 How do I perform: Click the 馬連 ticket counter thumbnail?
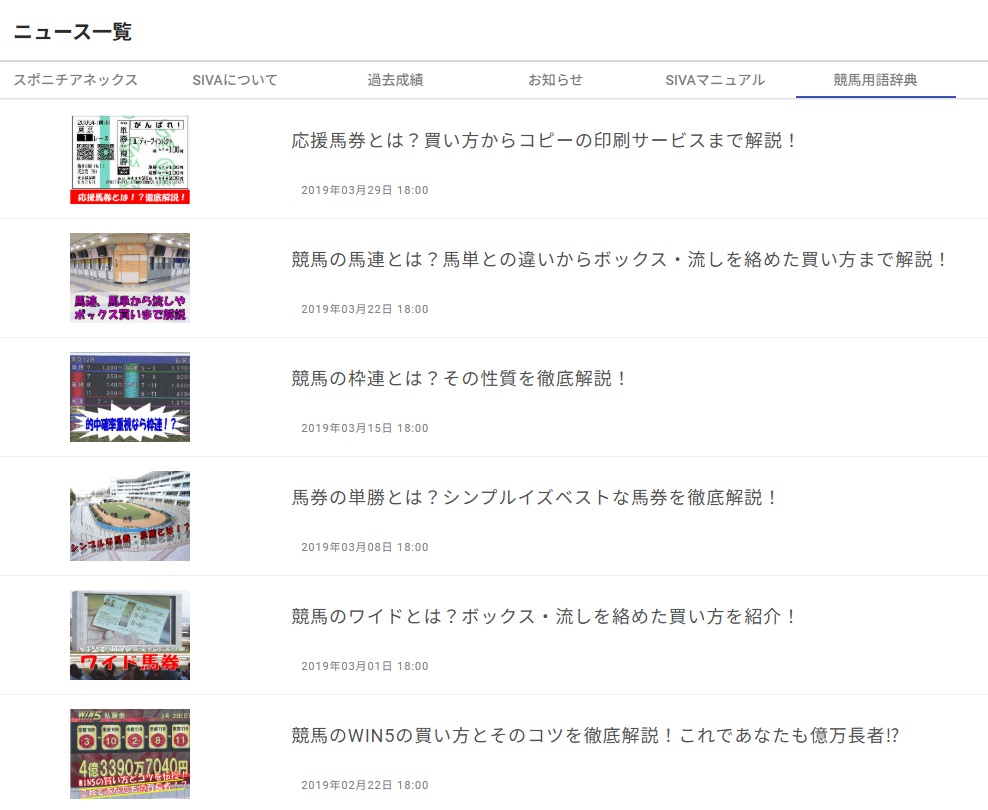(x=130, y=278)
